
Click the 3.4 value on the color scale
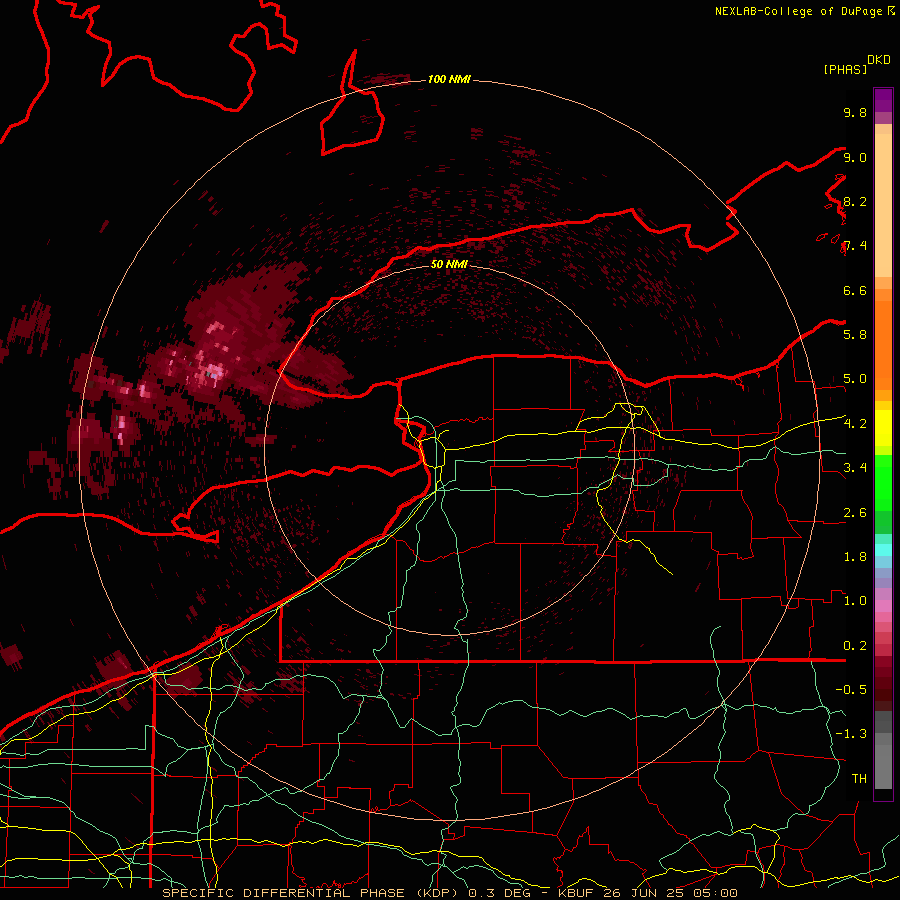pos(855,468)
